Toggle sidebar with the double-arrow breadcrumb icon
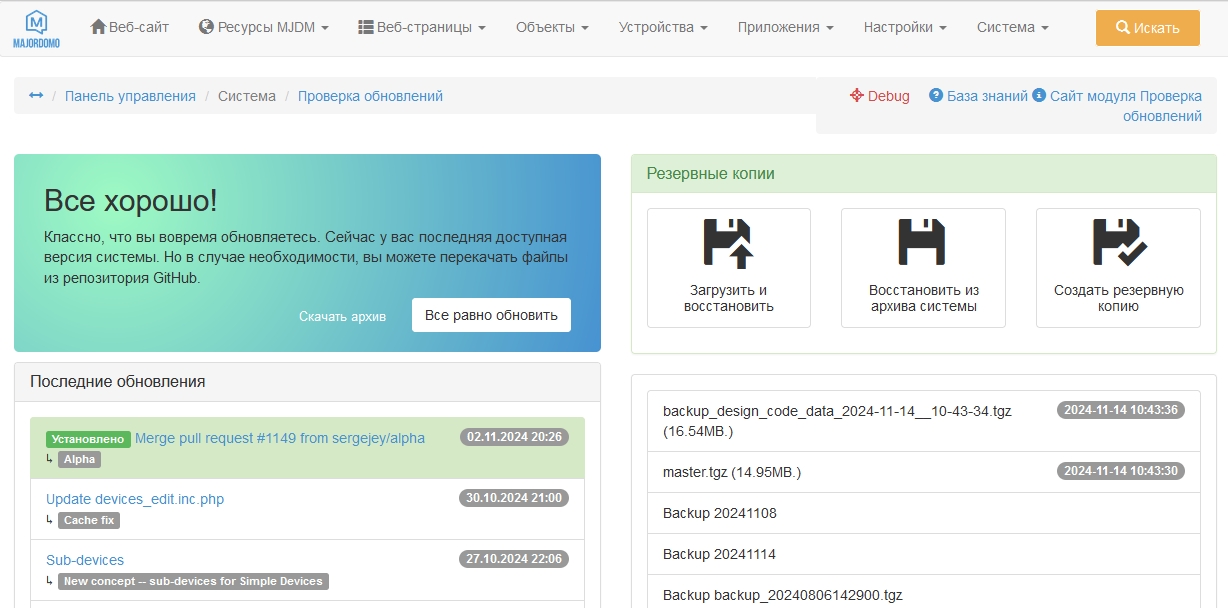This screenshot has width=1228, height=608. pyautogui.click(x=36, y=96)
